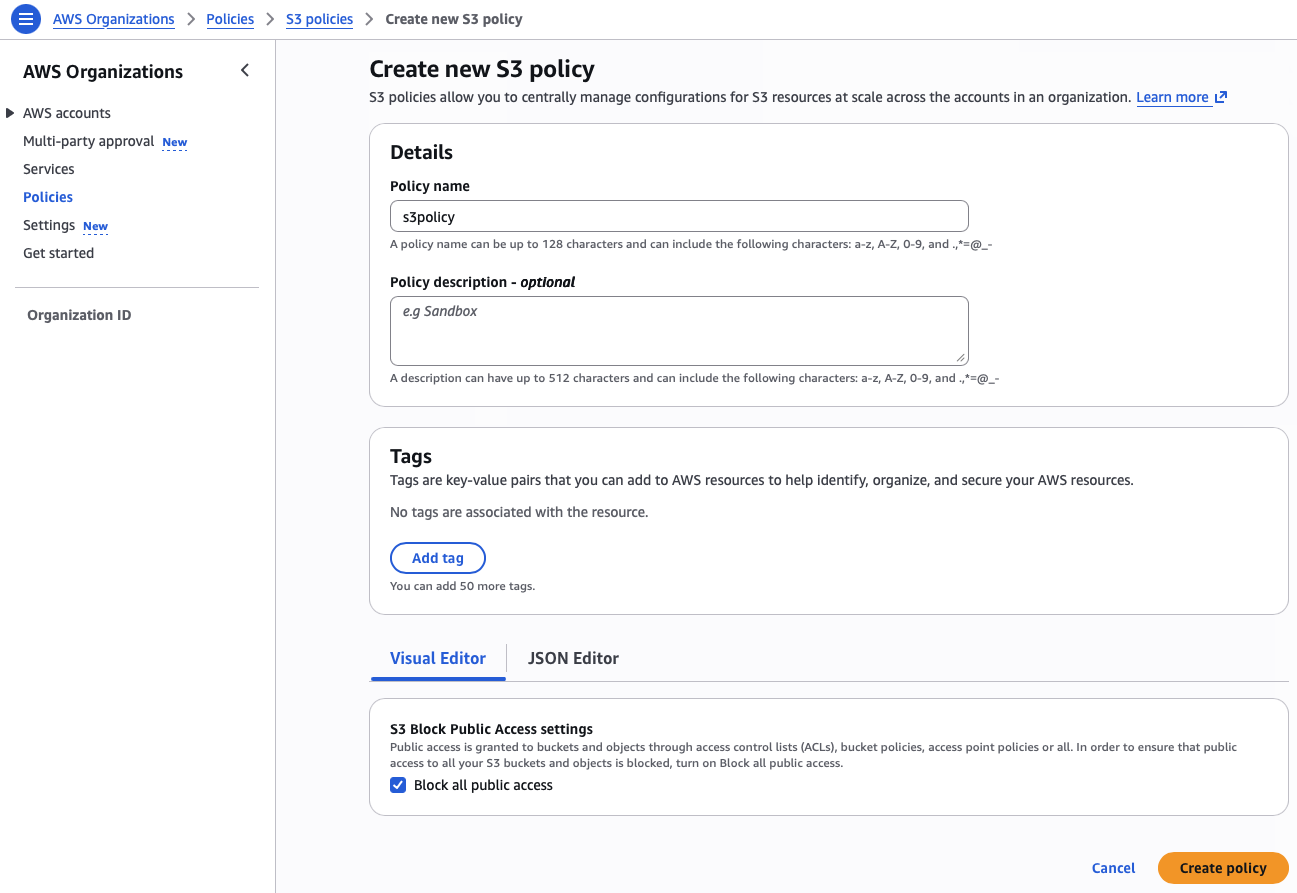Open the hamburger navigation menu icon

(x=26, y=19)
